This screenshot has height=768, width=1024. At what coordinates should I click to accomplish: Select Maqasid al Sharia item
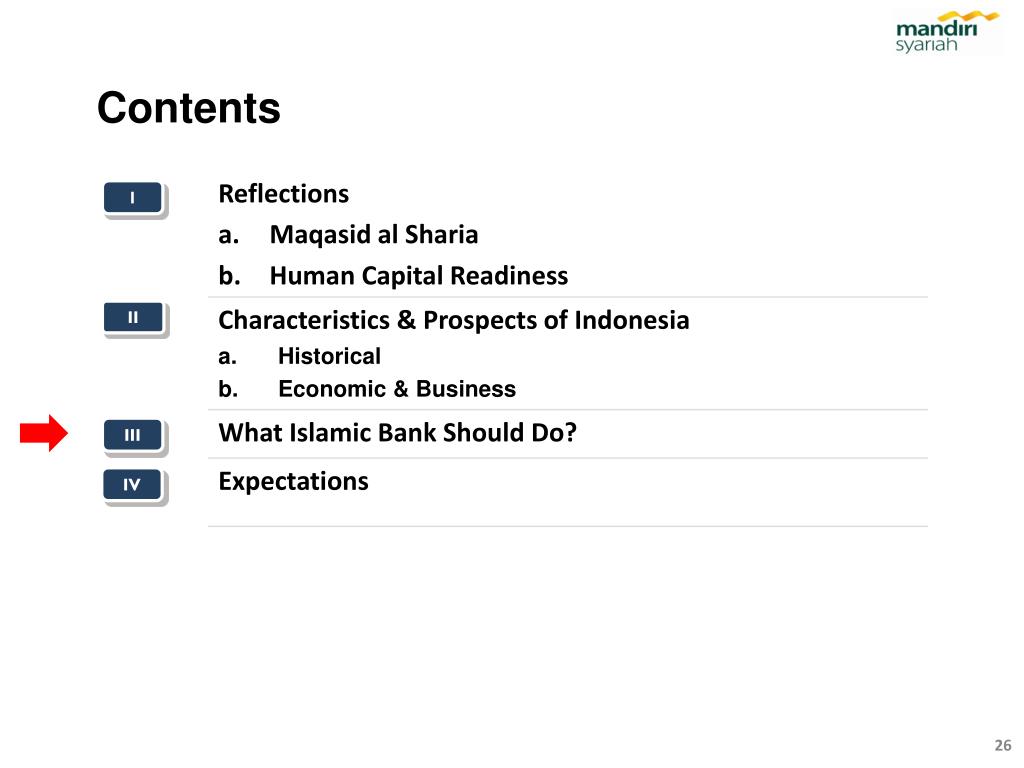pyautogui.click(x=374, y=235)
